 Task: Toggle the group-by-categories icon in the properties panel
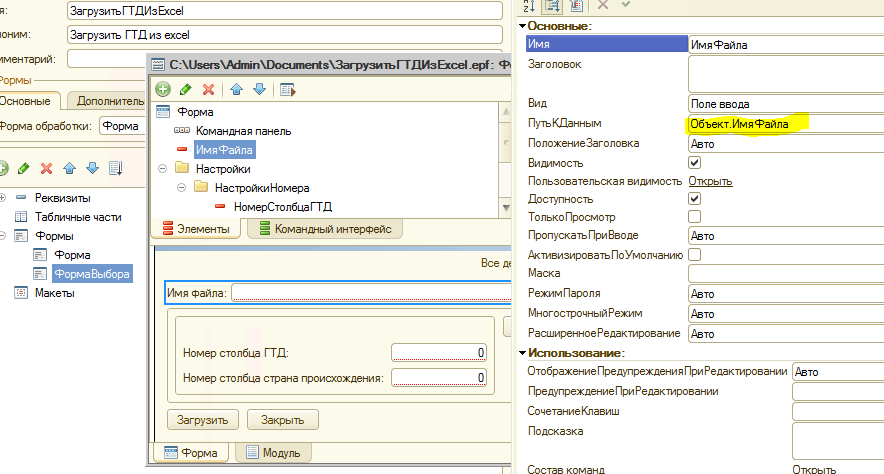(552, 5)
